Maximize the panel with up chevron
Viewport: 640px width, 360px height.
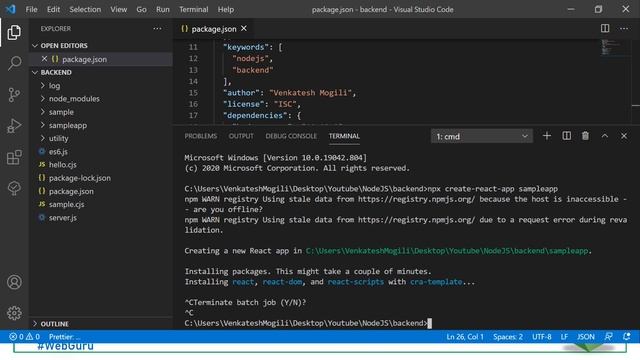coord(604,136)
